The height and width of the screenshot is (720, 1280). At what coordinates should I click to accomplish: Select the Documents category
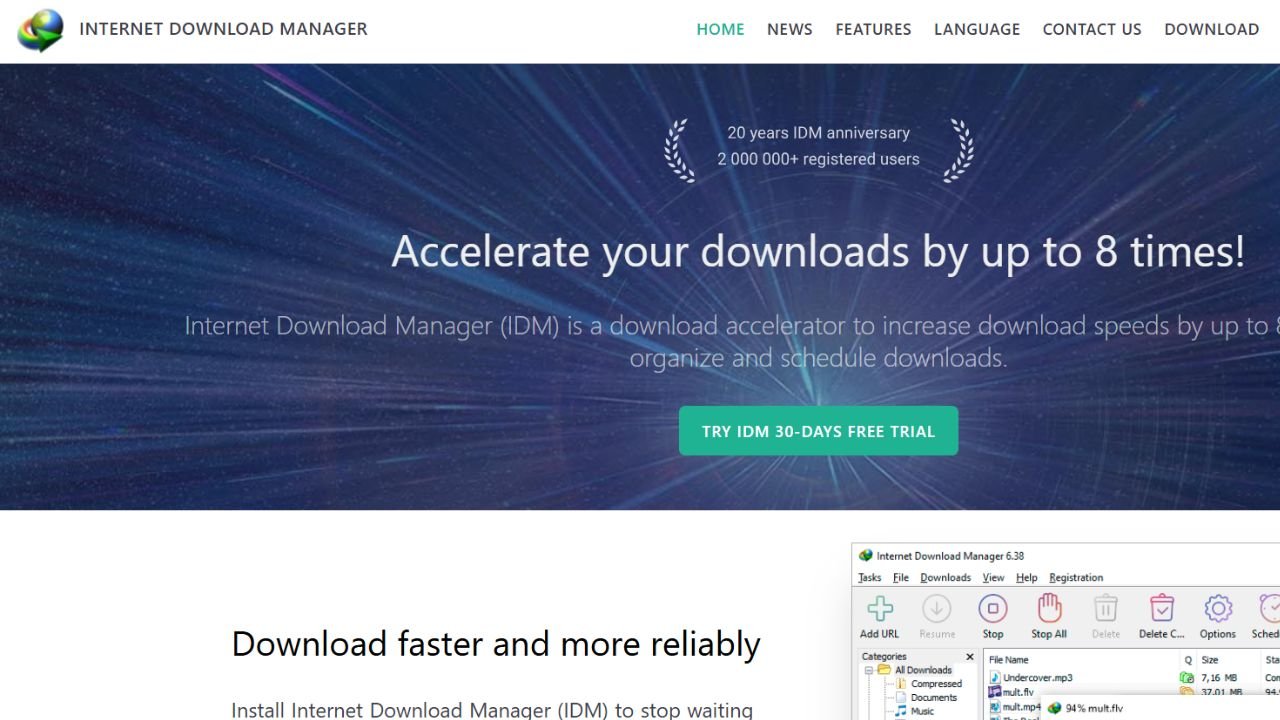pyautogui.click(x=934, y=698)
